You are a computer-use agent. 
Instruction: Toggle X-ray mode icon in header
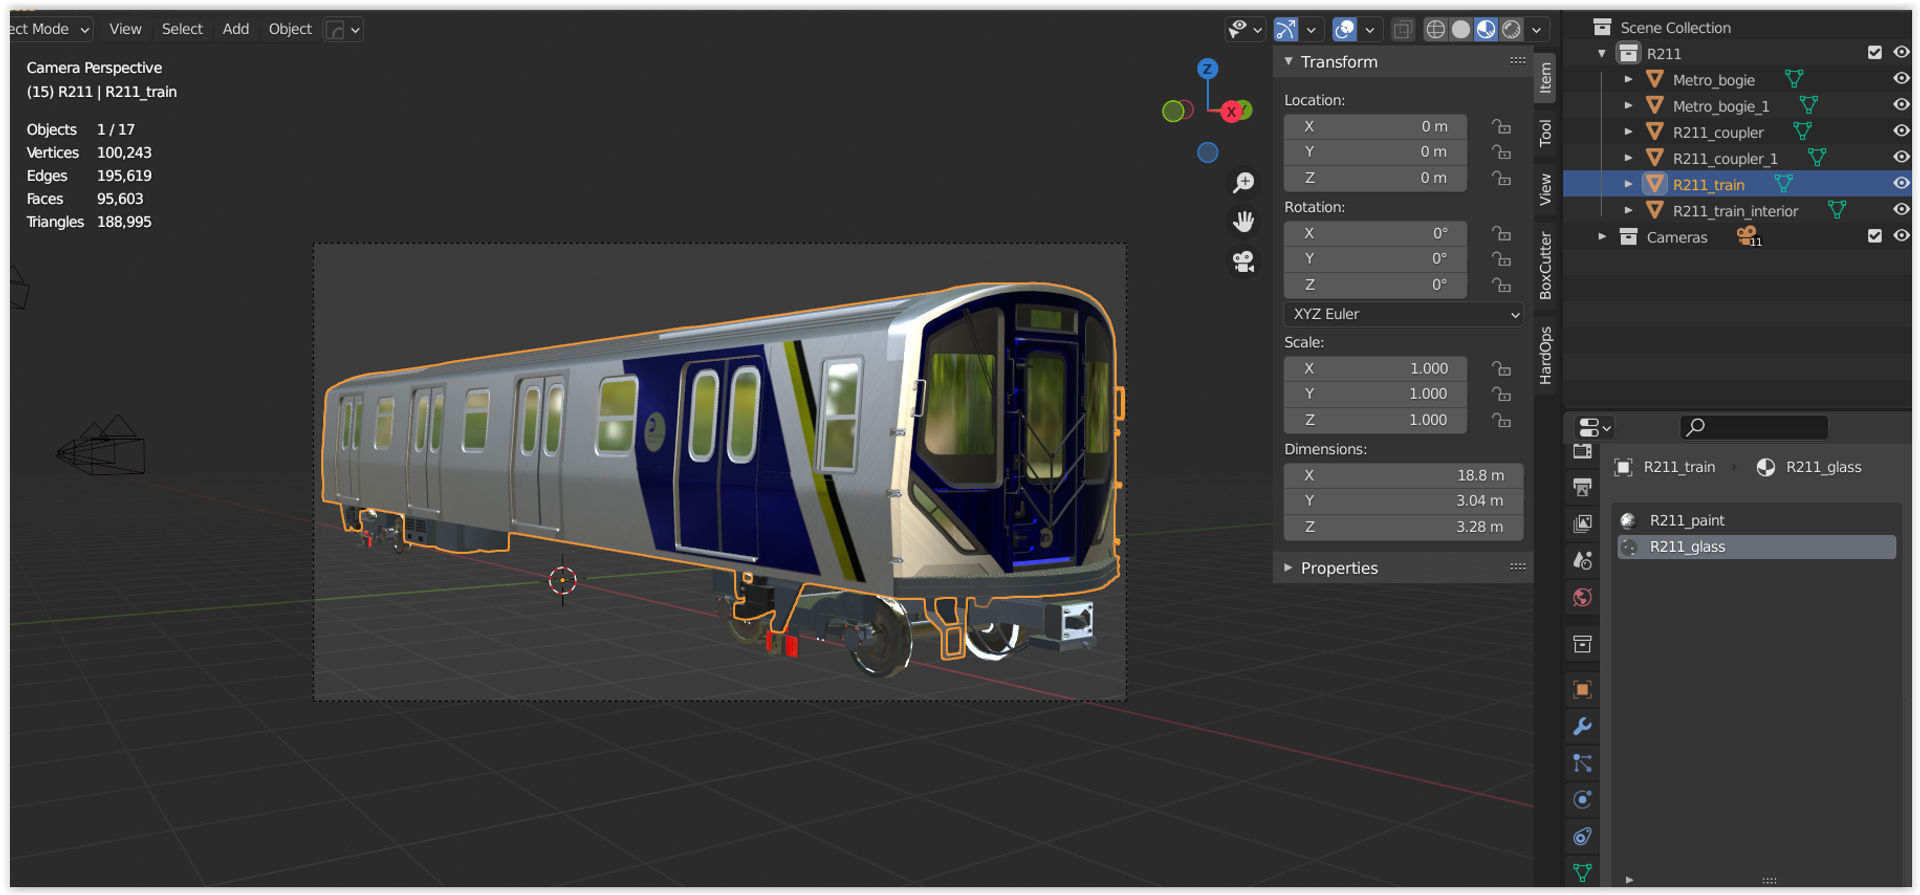pyautogui.click(x=1403, y=30)
